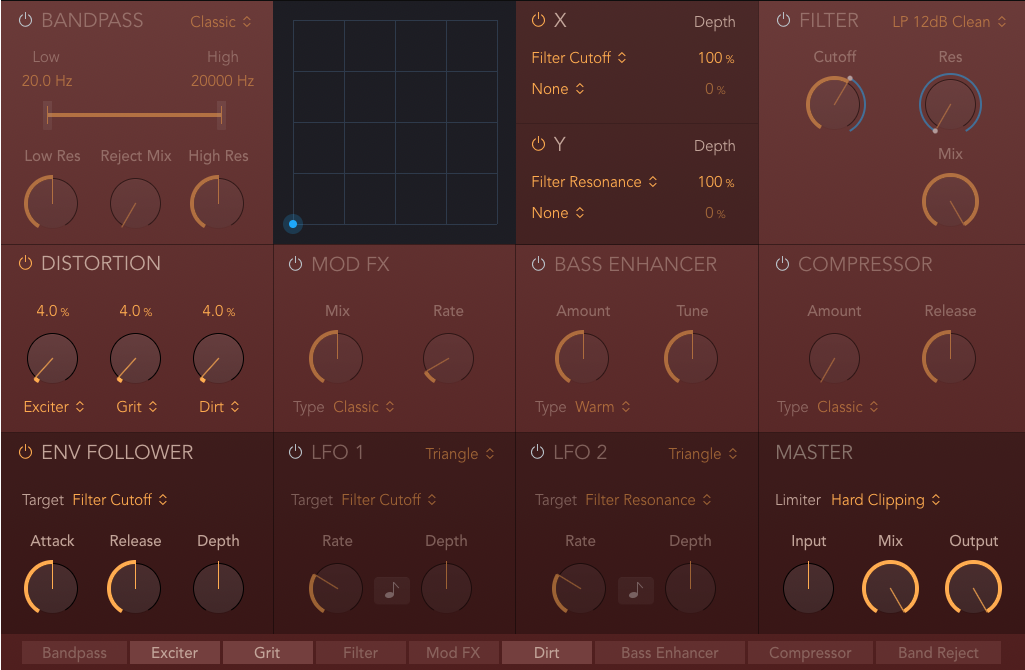The image size is (1025, 670).
Task: Toggle the Env Follower power button
Action: coord(25,452)
